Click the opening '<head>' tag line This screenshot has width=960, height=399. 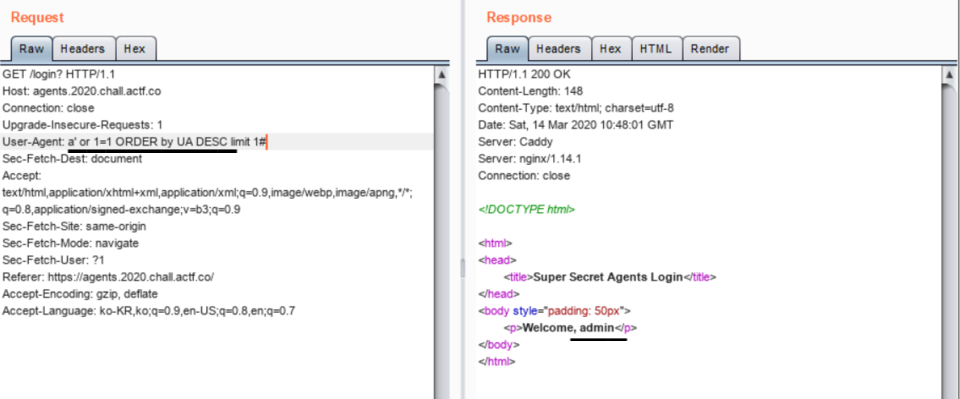pos(497,260)
